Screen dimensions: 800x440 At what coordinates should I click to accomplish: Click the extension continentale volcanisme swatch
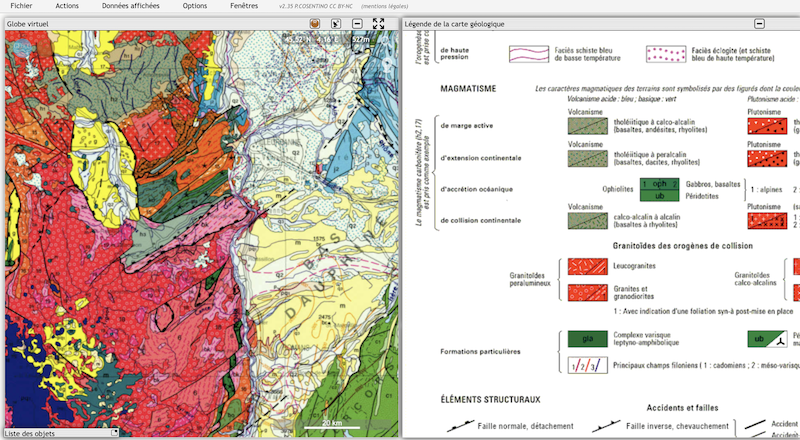tap(588, 158)
